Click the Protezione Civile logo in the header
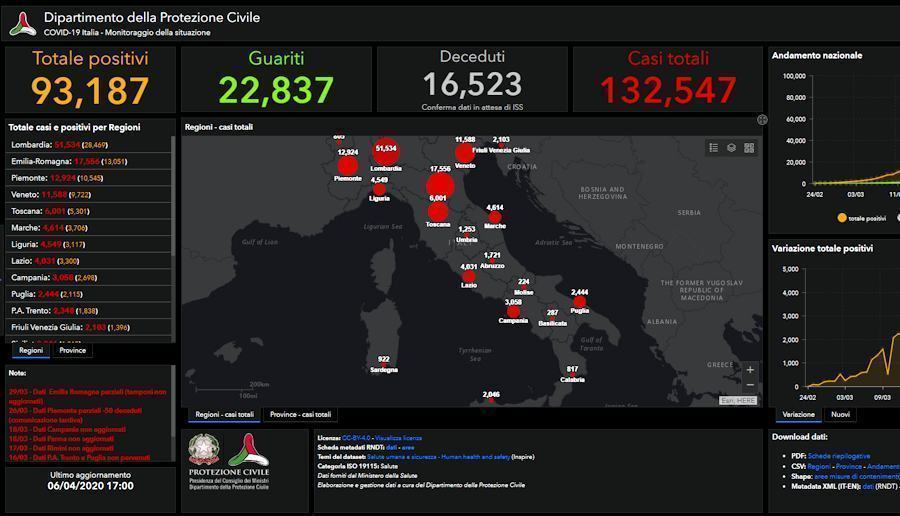The height and width of the screenshot is (516, 900). (x=22, y=24)
